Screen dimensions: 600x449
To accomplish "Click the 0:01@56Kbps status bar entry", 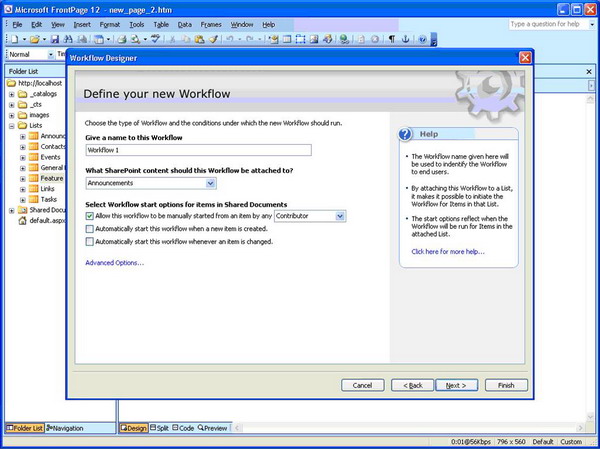I will click(x=471, y=442).
